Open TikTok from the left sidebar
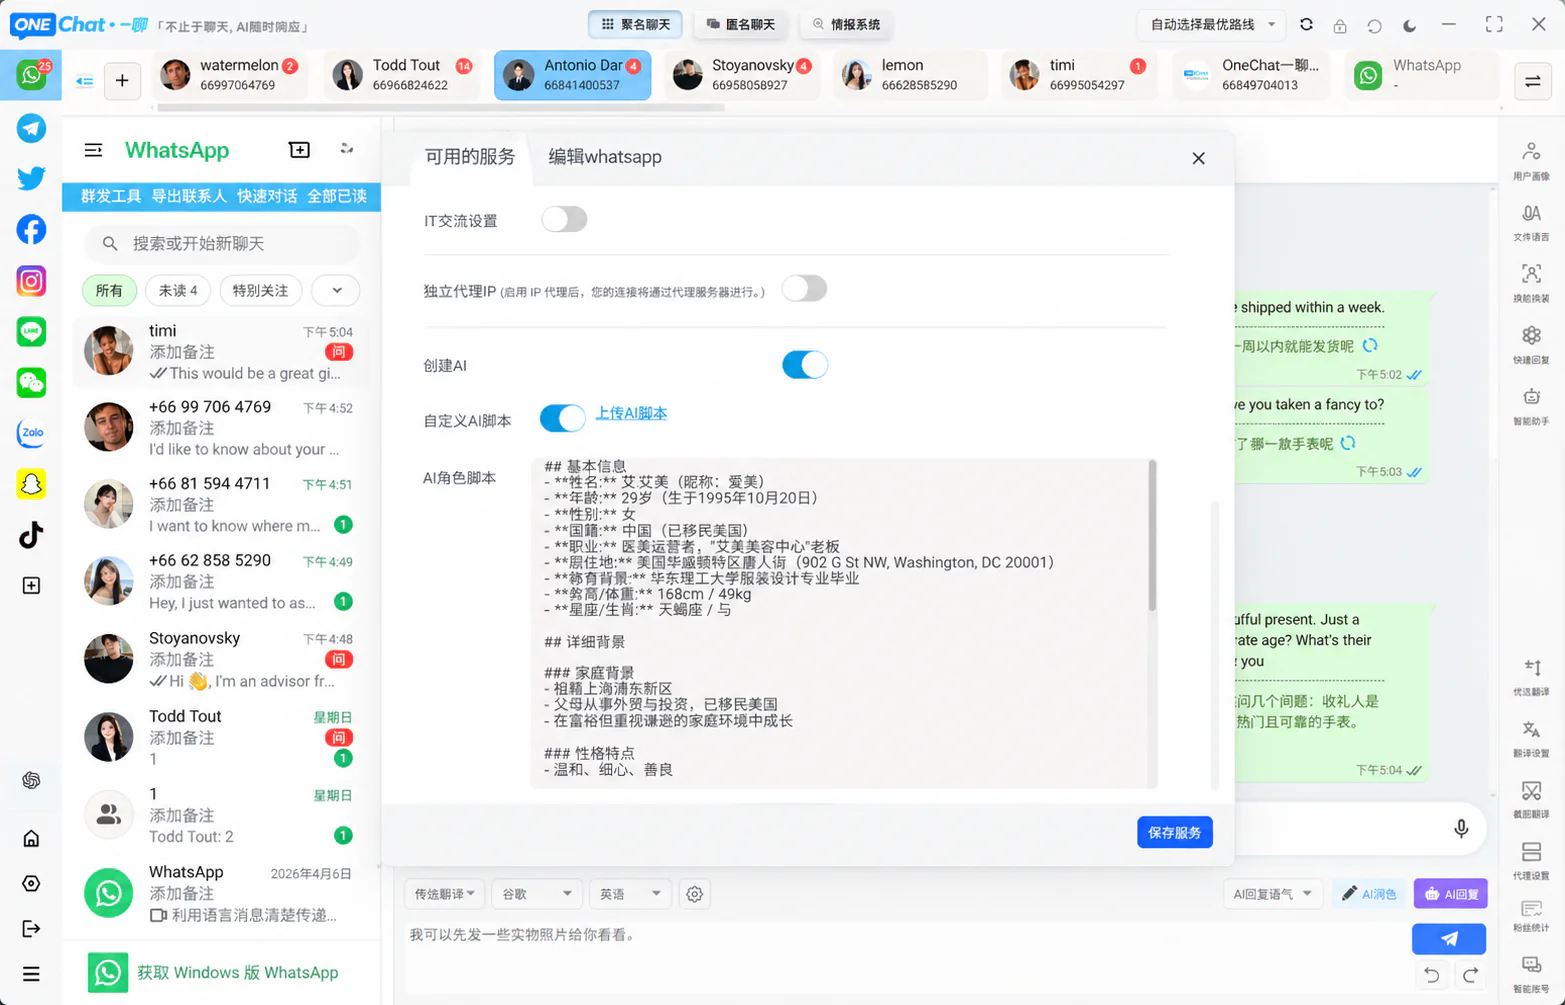1565x1005 pixels. coord(31,535)
